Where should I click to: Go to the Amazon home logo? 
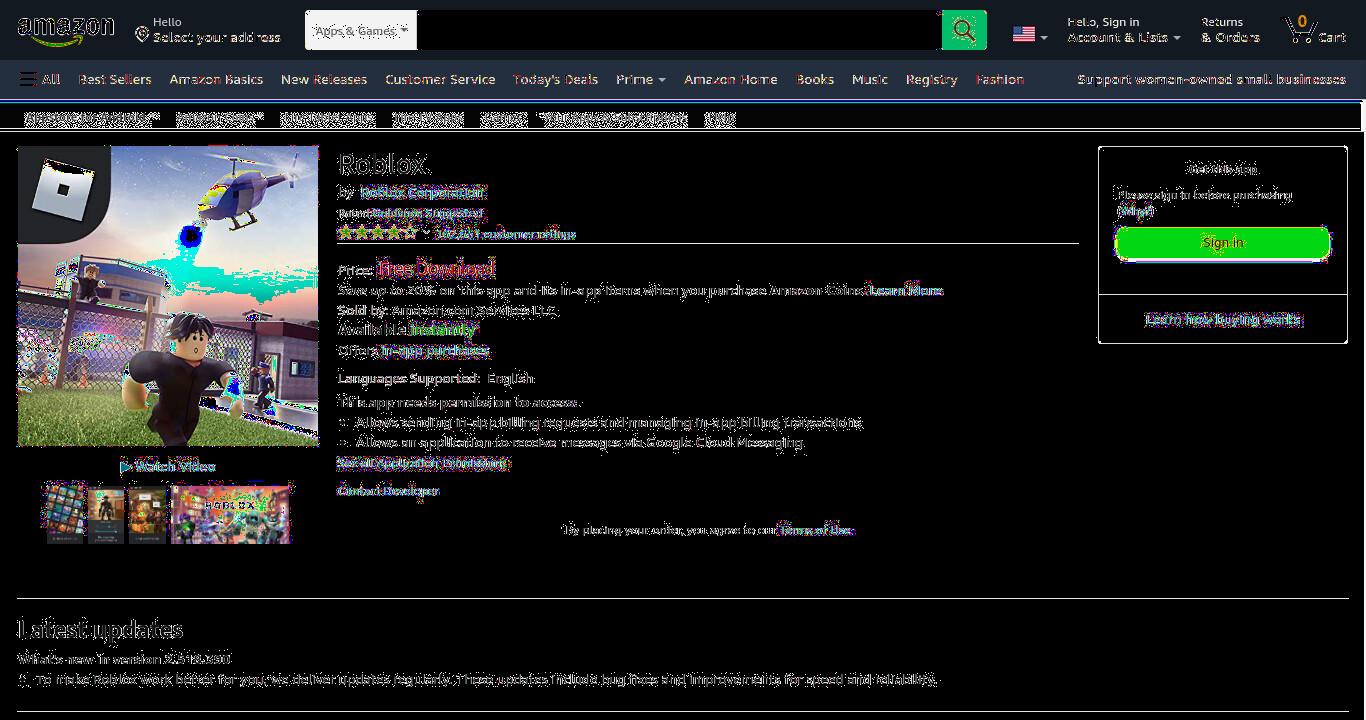pos(66,30)
